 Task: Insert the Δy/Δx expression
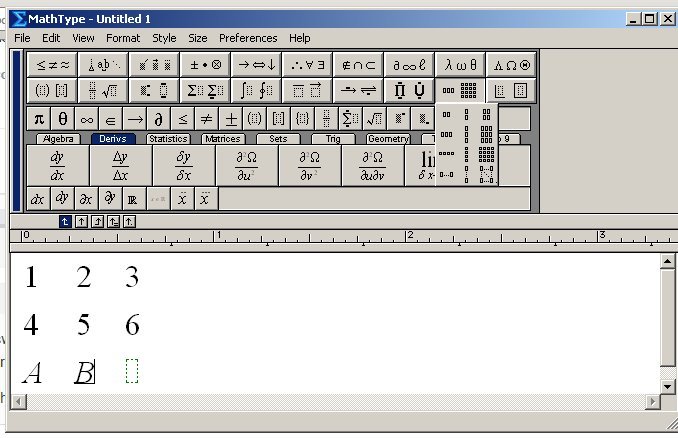pos(121,166)
